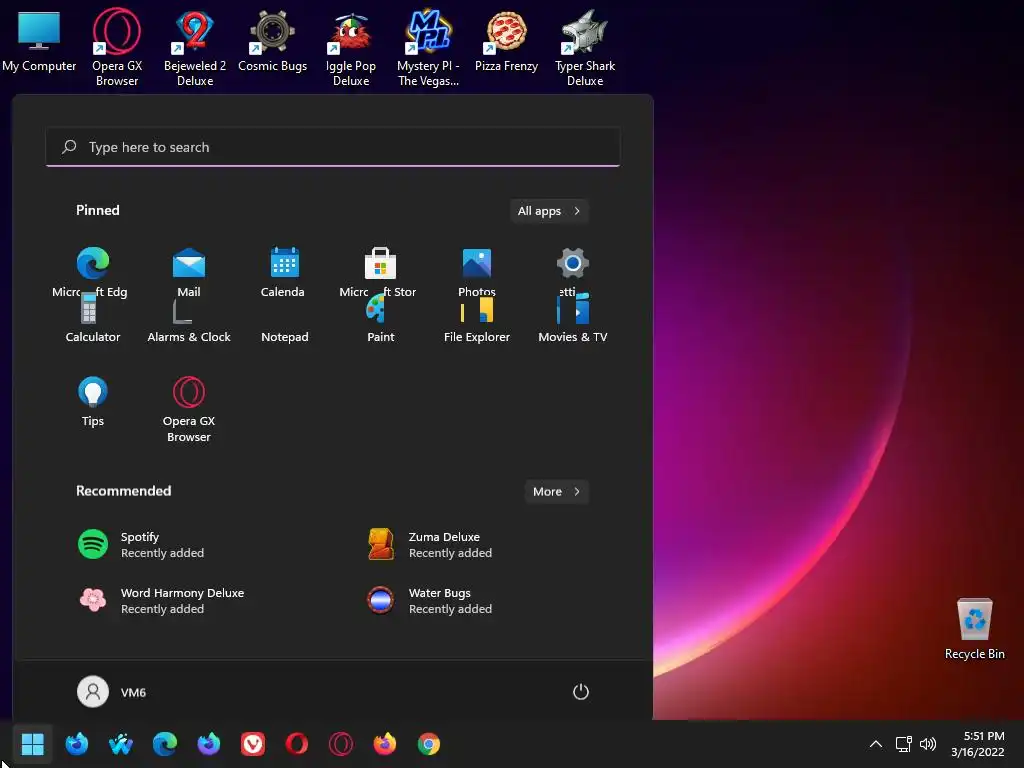Click the Start button on taskbar
This screenshot has height=768, width=1024.
[x=32, y=744]
